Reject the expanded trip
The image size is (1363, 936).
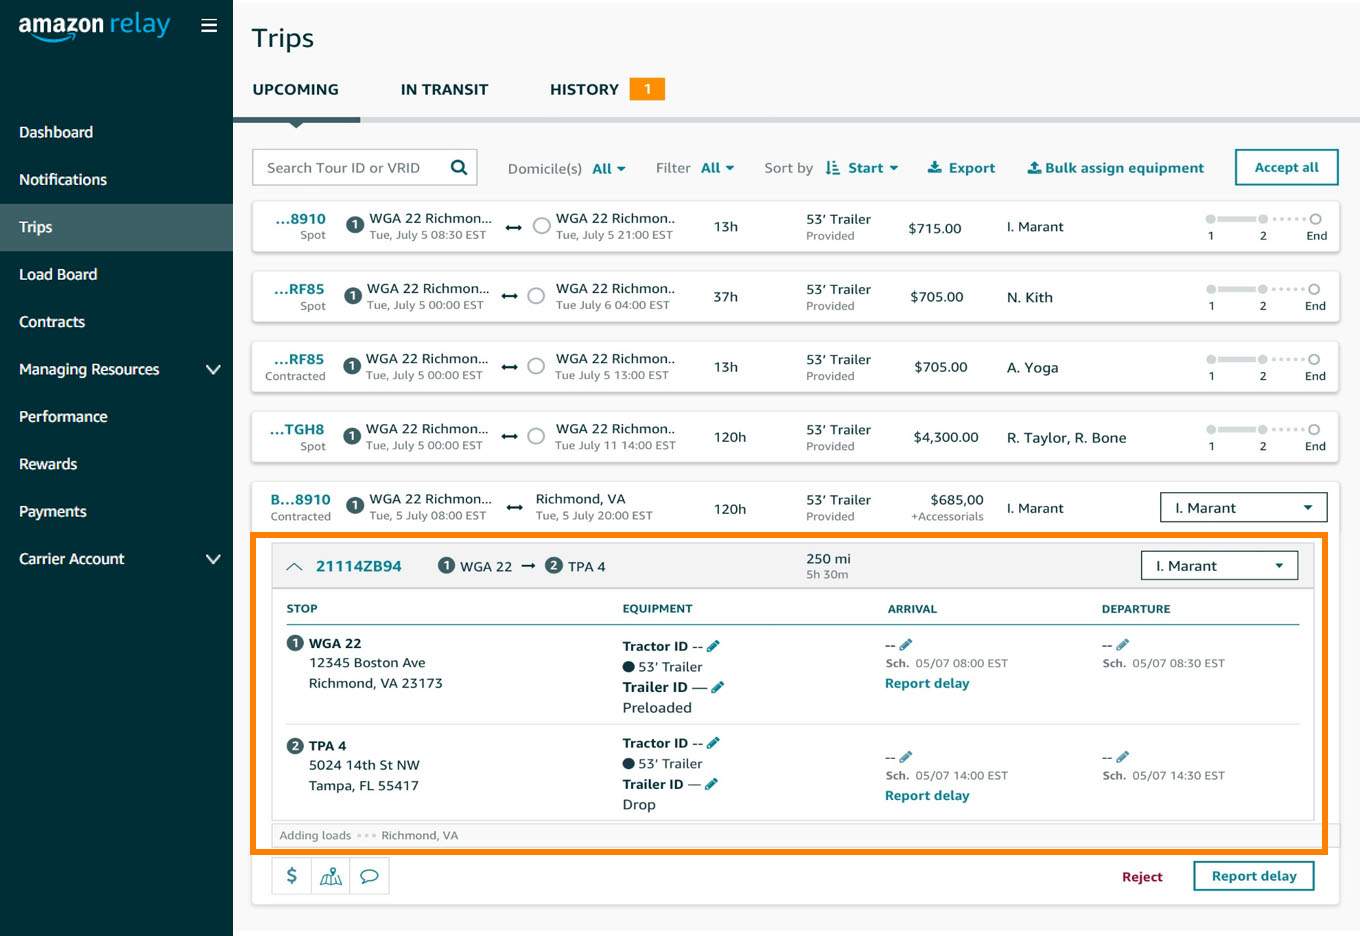[x=1142, y=876]
